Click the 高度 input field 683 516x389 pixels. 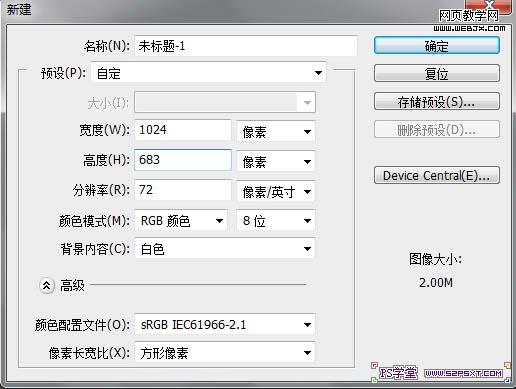pyautogui.click(x=183, y=160)
